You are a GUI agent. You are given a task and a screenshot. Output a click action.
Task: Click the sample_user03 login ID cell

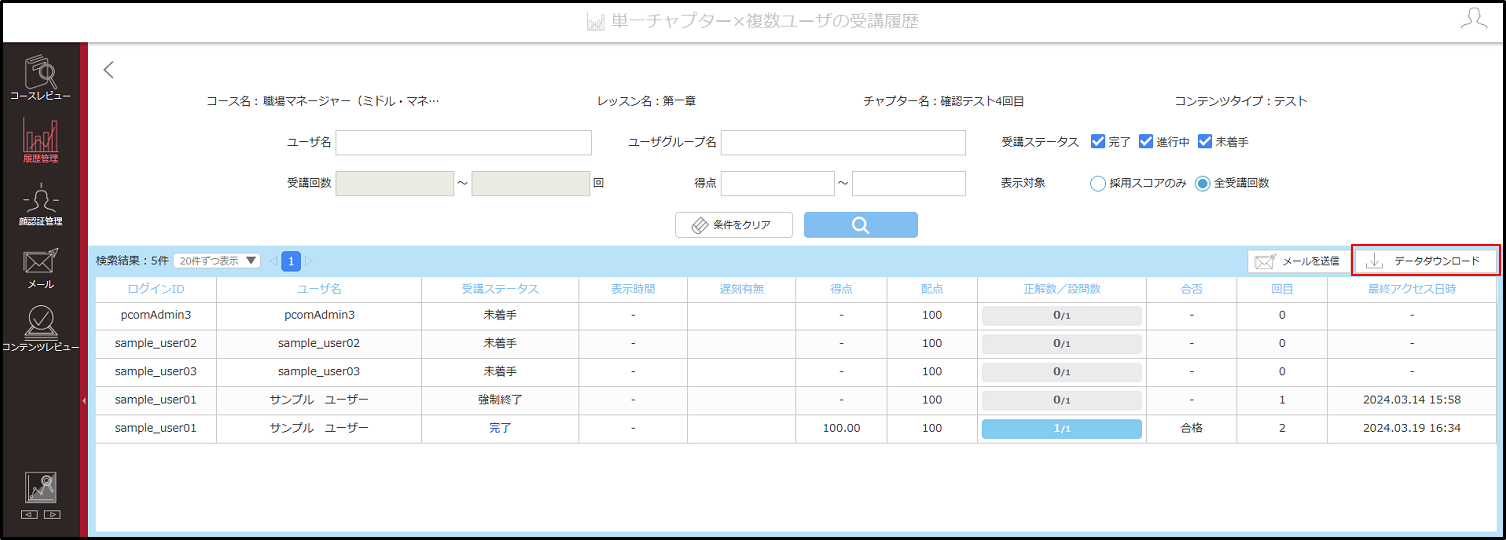tap(156, 371)
